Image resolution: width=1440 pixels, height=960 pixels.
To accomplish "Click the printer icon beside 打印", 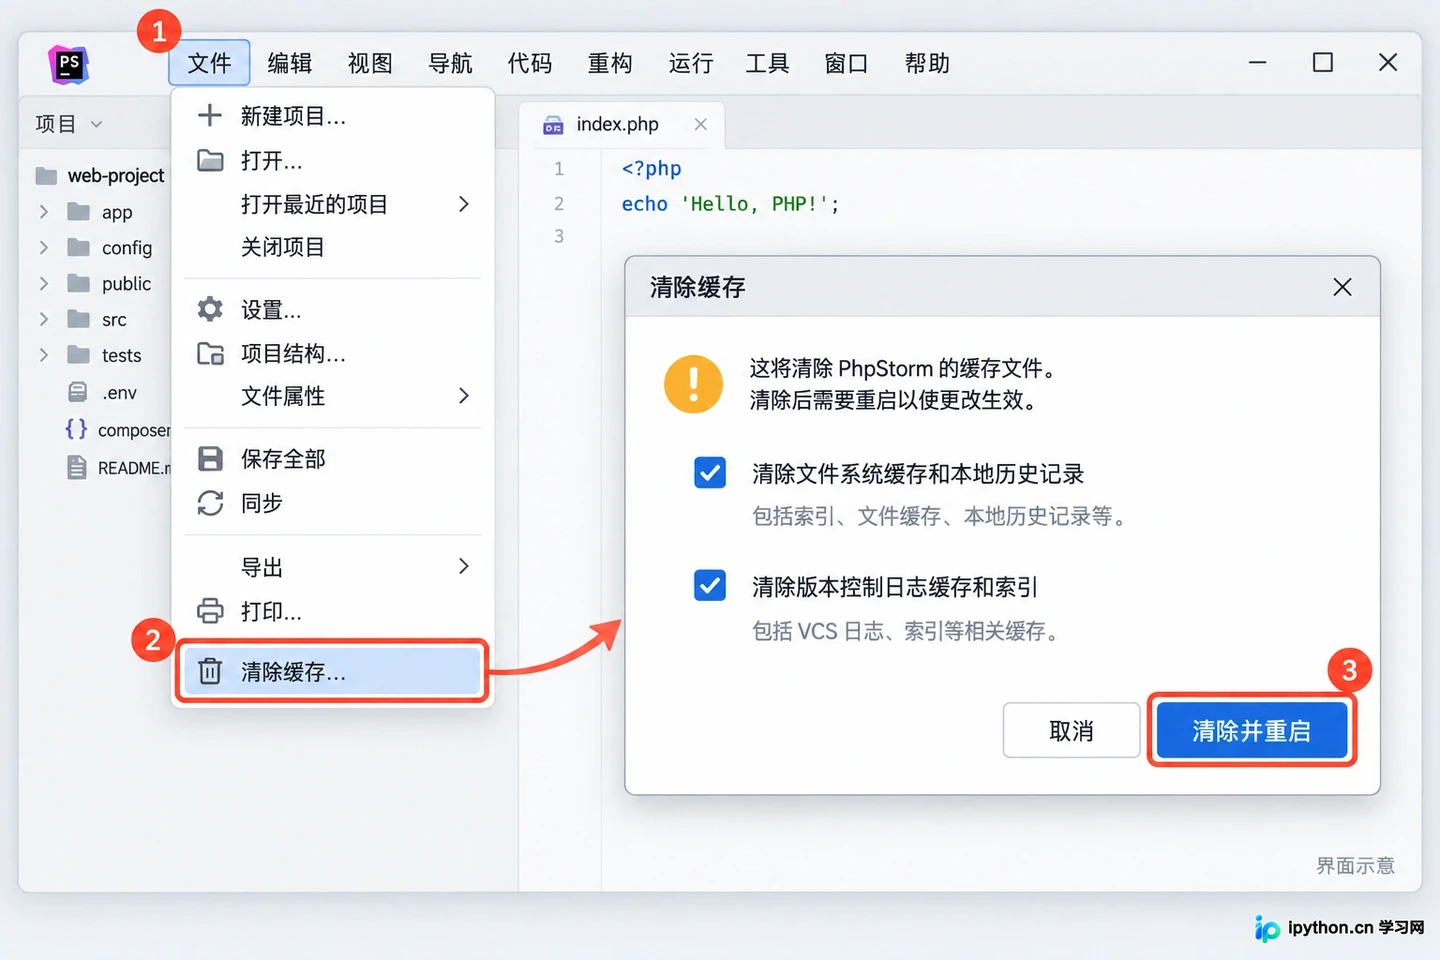I will pos(210,610).
